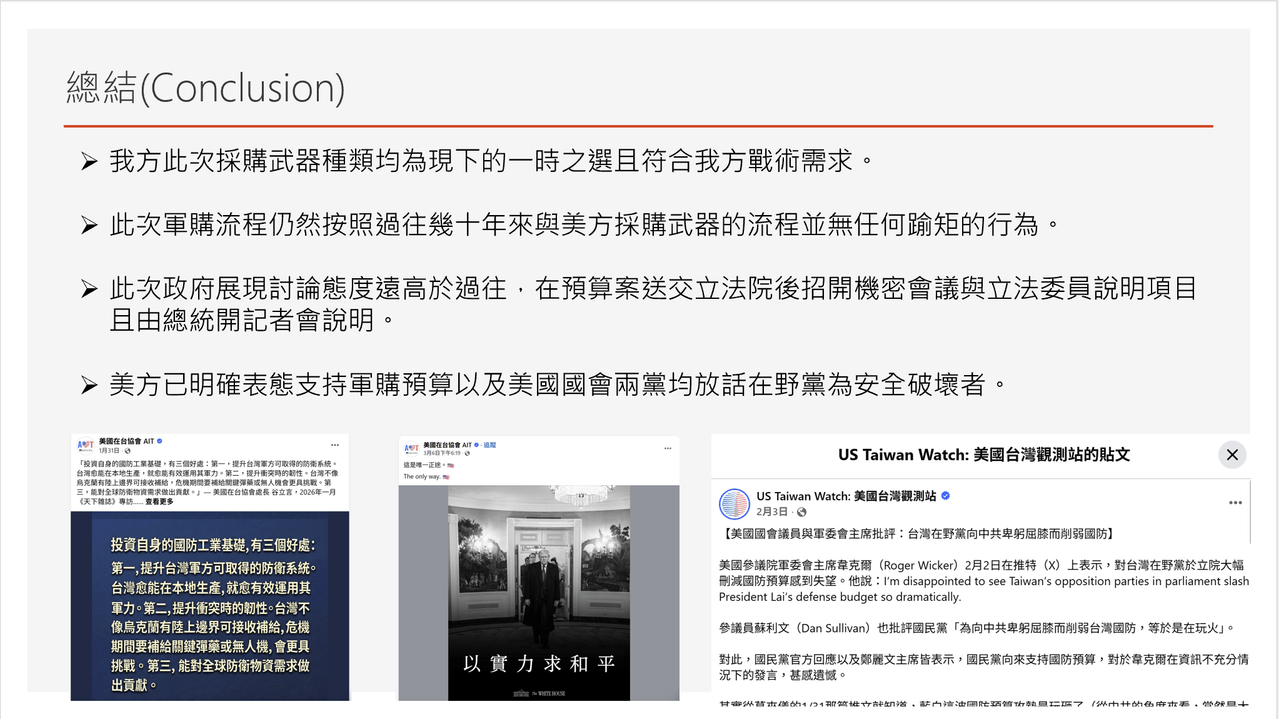
Task: Open 美國在台協會 AIT name in first post
Action: click(x=126, y=441)
